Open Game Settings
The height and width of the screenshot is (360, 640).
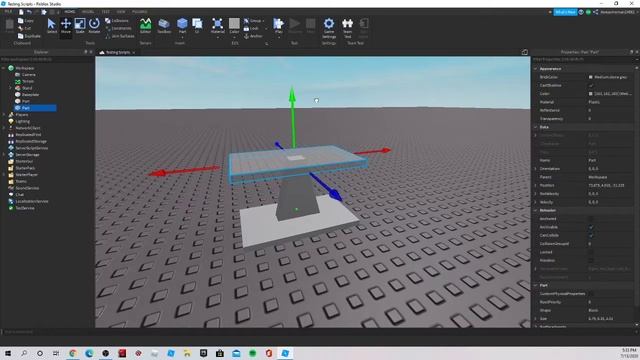(329, 28)
